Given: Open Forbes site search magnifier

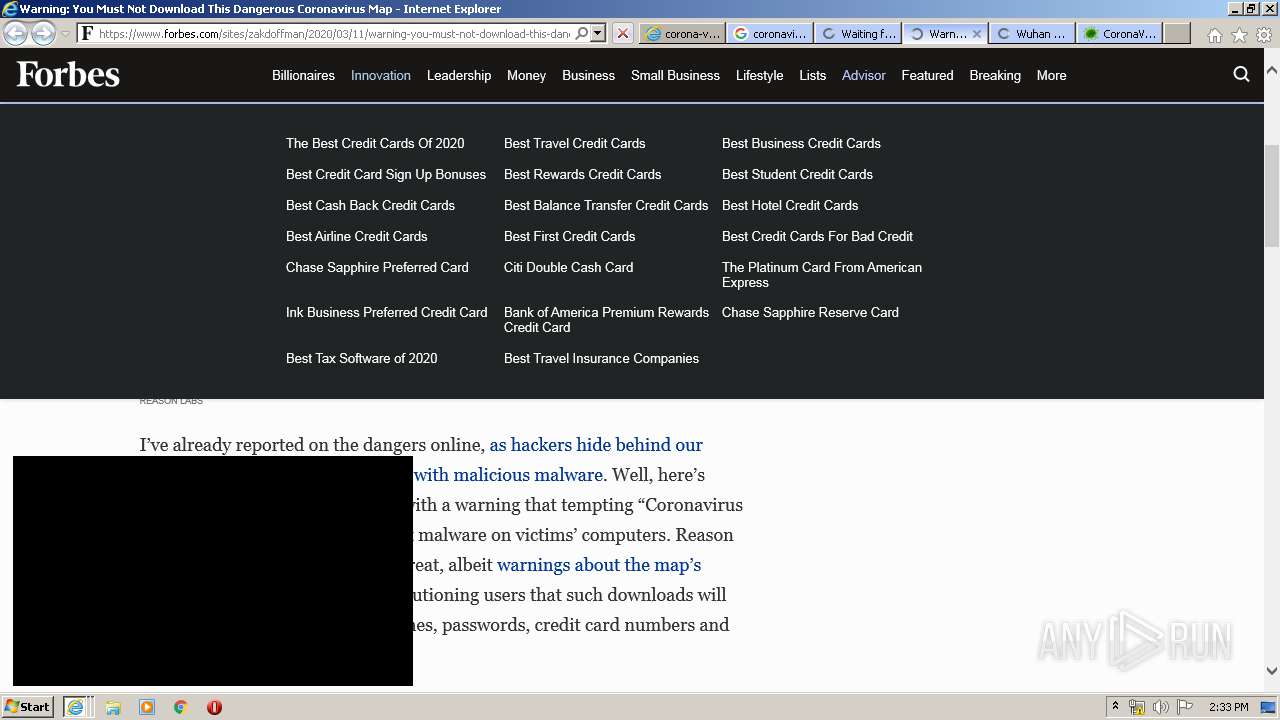Looking at the screenshot, I should 1242,75.
